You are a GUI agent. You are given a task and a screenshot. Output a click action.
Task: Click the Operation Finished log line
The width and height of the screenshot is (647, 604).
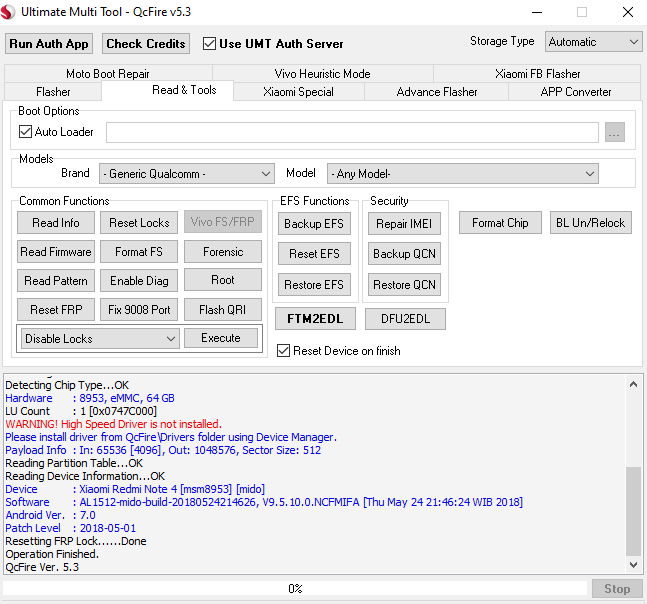(52, 554)
